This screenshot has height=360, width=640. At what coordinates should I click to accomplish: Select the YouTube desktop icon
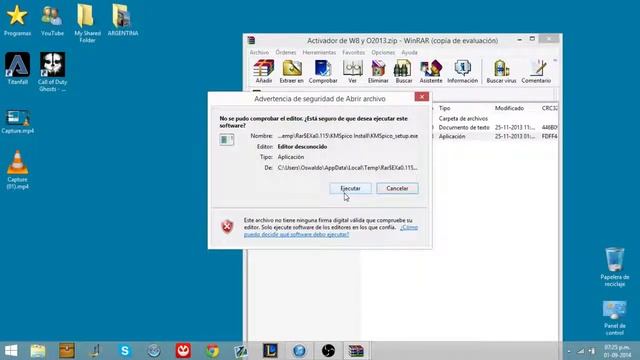point(52,20)
